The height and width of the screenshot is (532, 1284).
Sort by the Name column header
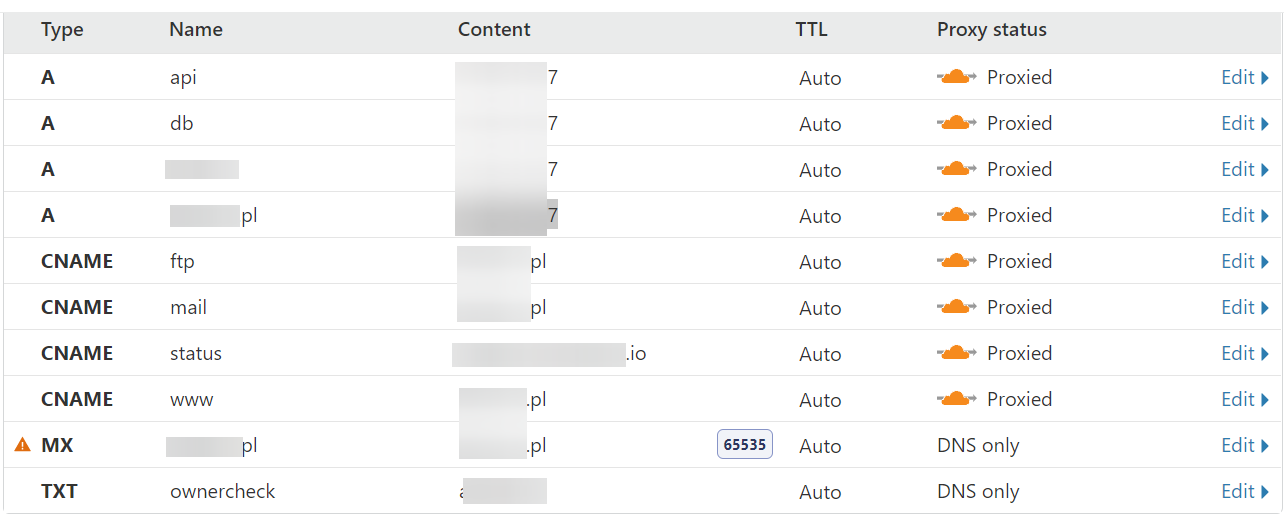click(x=195, y=30)
